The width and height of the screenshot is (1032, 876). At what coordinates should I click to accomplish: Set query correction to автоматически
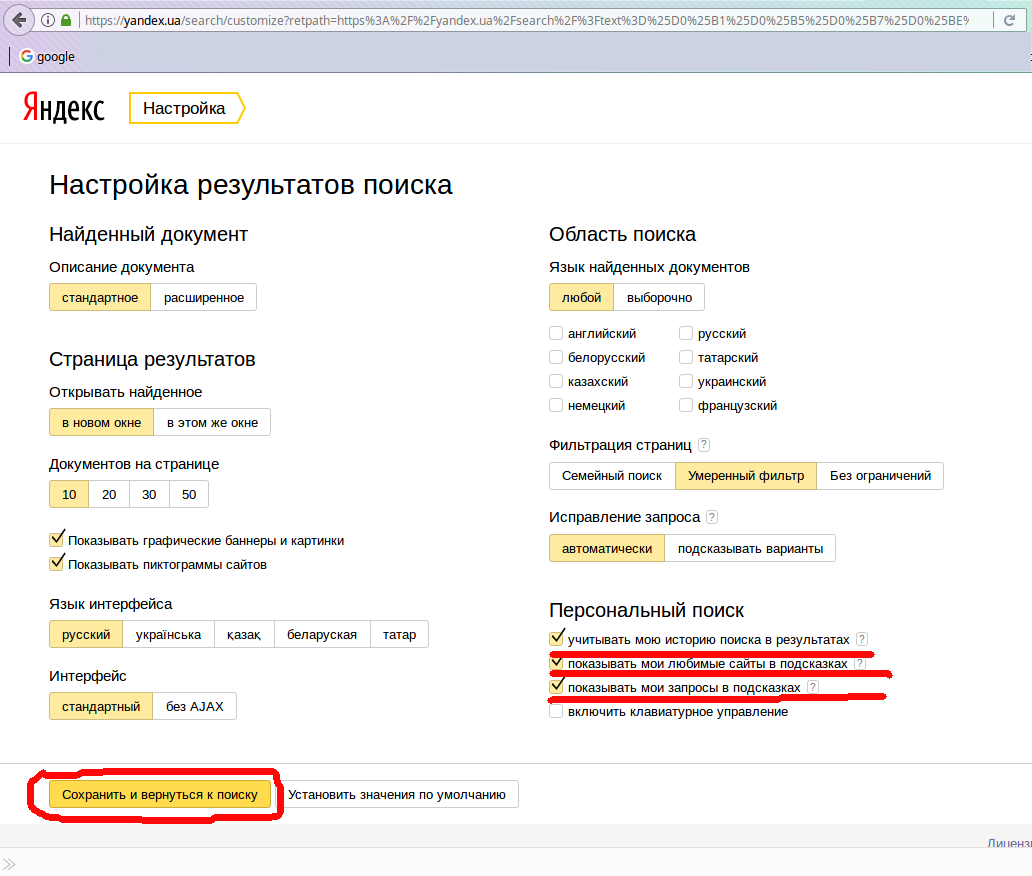607,548
